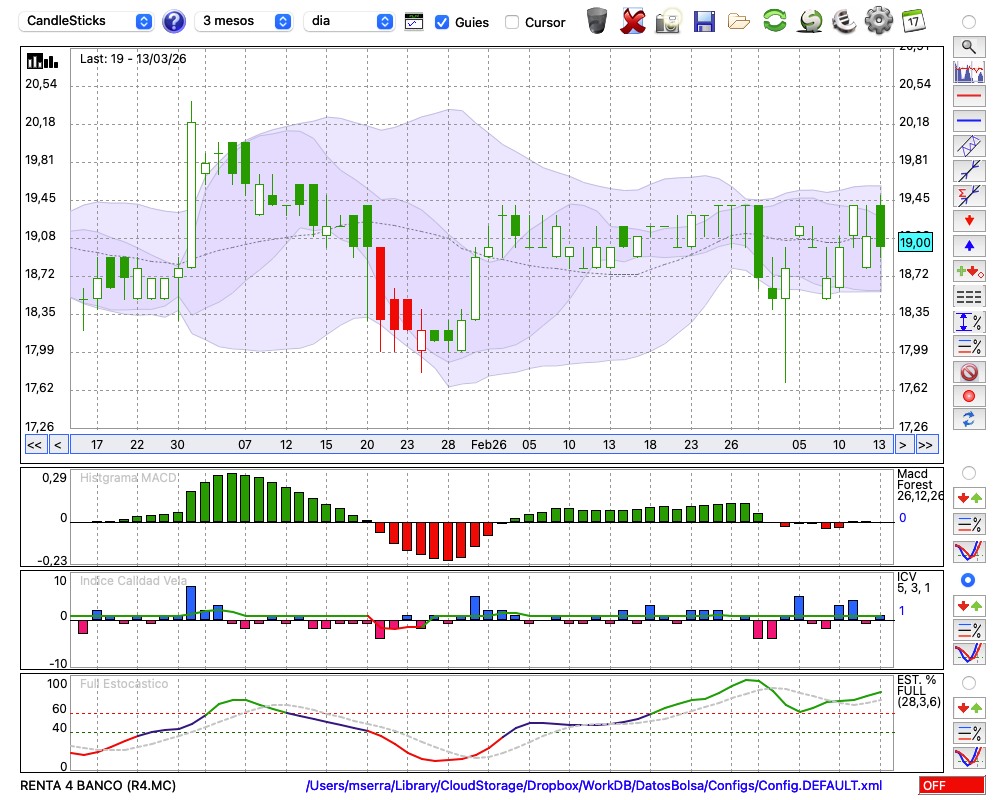Click the blue question mark help icon
Screen dimensions: 1000x800
pyautogui.click(x=174, y=21)
